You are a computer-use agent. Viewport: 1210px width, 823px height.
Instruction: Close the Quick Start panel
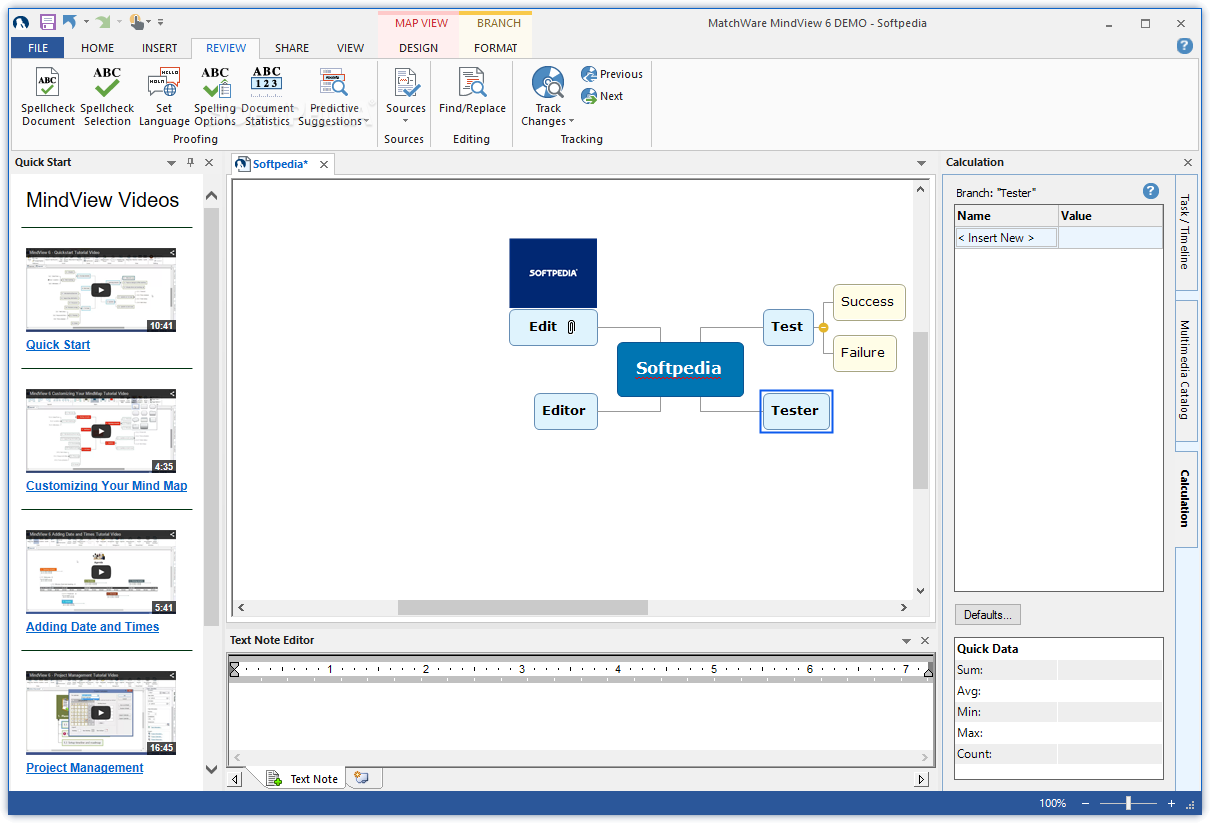pyautogui.click(x=209, y=162)
